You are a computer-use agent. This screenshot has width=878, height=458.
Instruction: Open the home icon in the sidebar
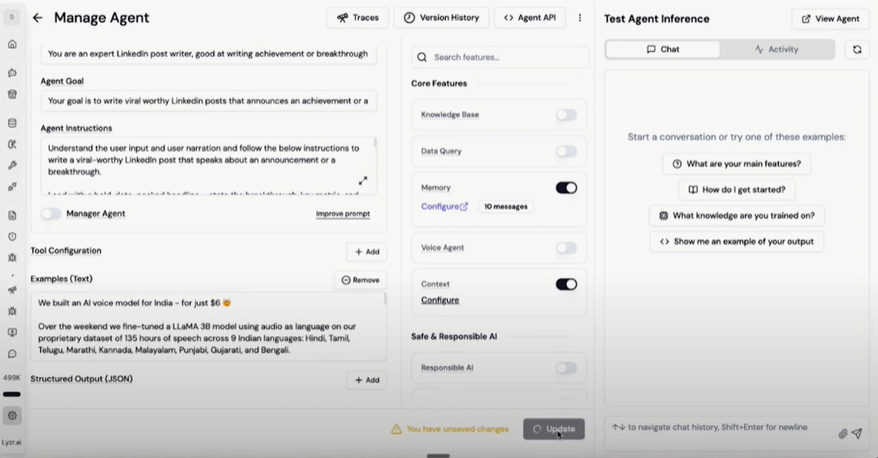click(x=12, y=44)
